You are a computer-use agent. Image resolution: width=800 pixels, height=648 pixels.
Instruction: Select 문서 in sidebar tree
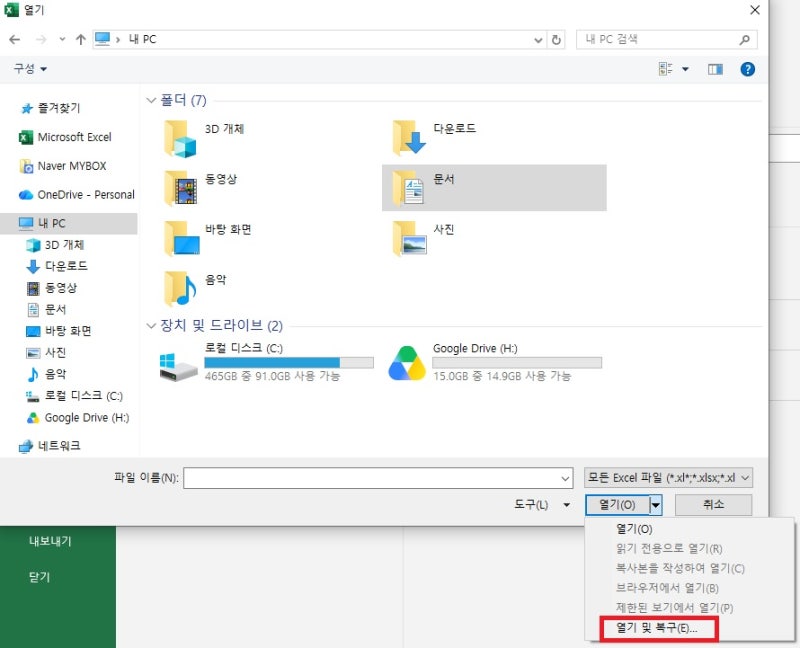[x=46, y=309]
